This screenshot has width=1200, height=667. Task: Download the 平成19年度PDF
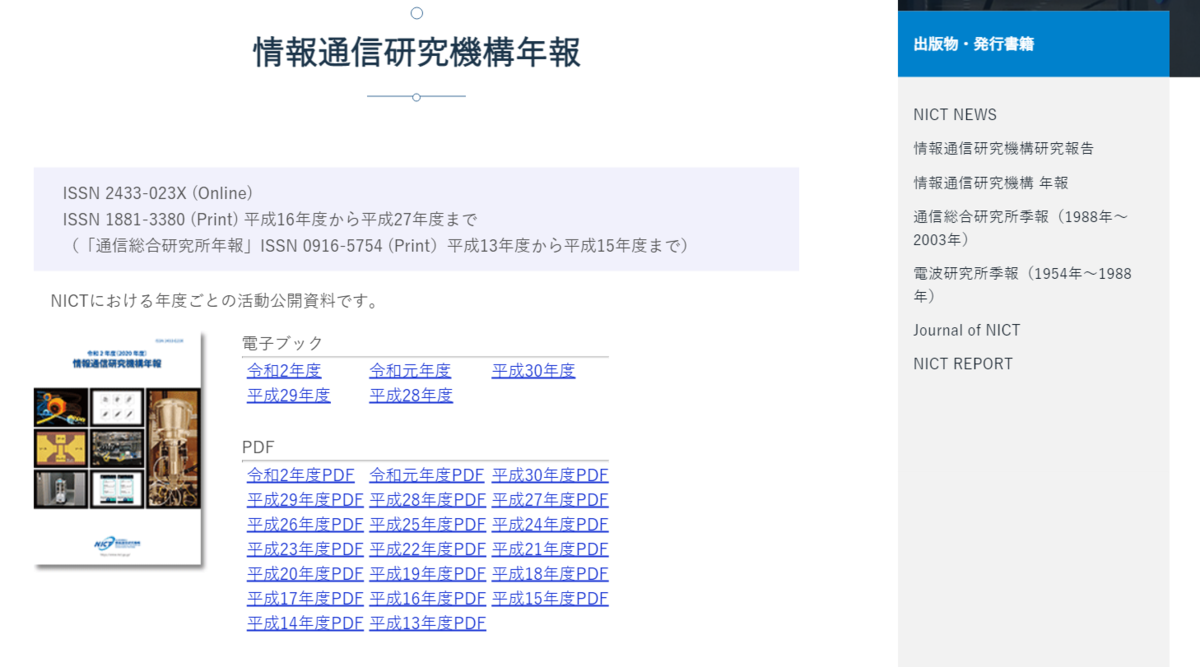pos(428,574)
